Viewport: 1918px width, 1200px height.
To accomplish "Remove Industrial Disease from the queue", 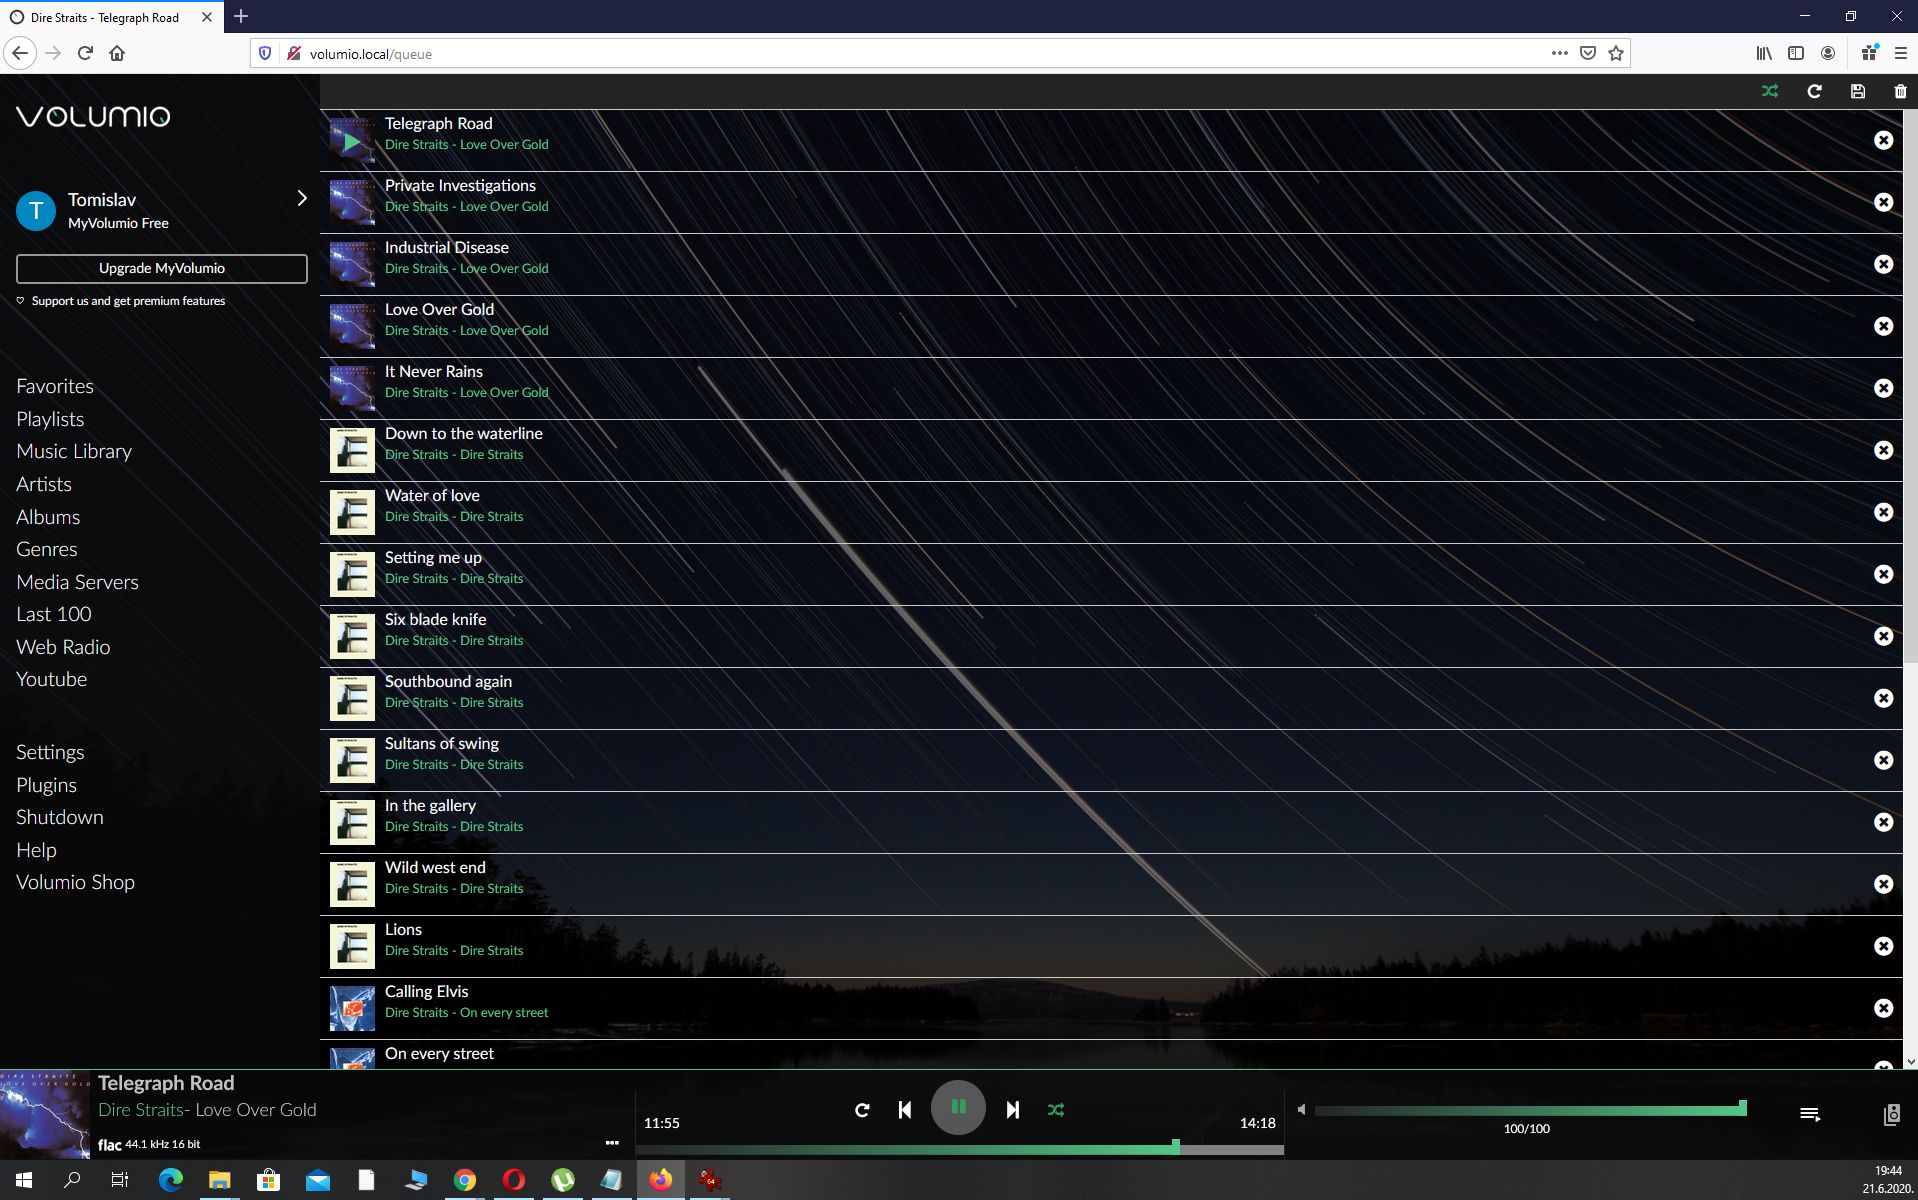I will 1883,264.
